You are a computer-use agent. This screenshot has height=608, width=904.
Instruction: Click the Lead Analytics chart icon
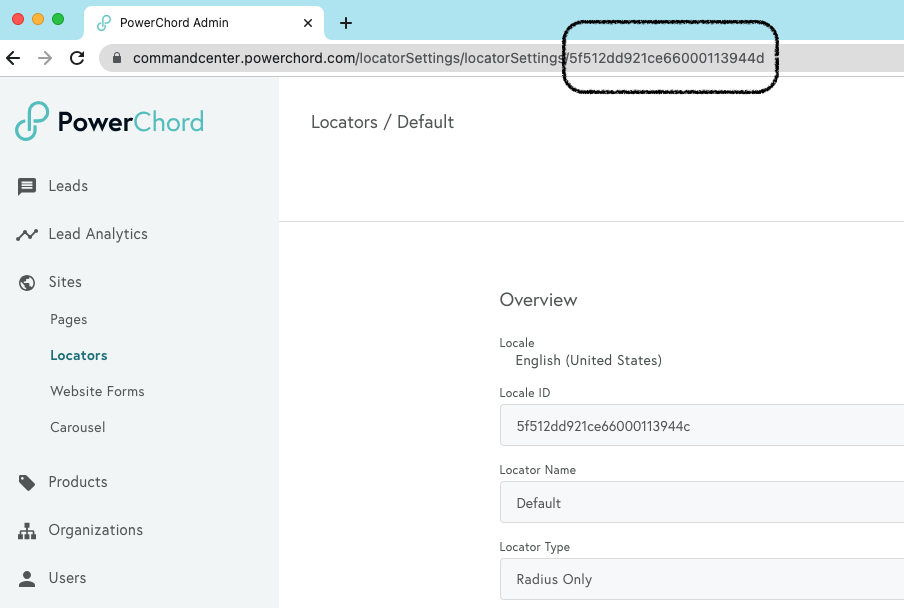(27, 234)
